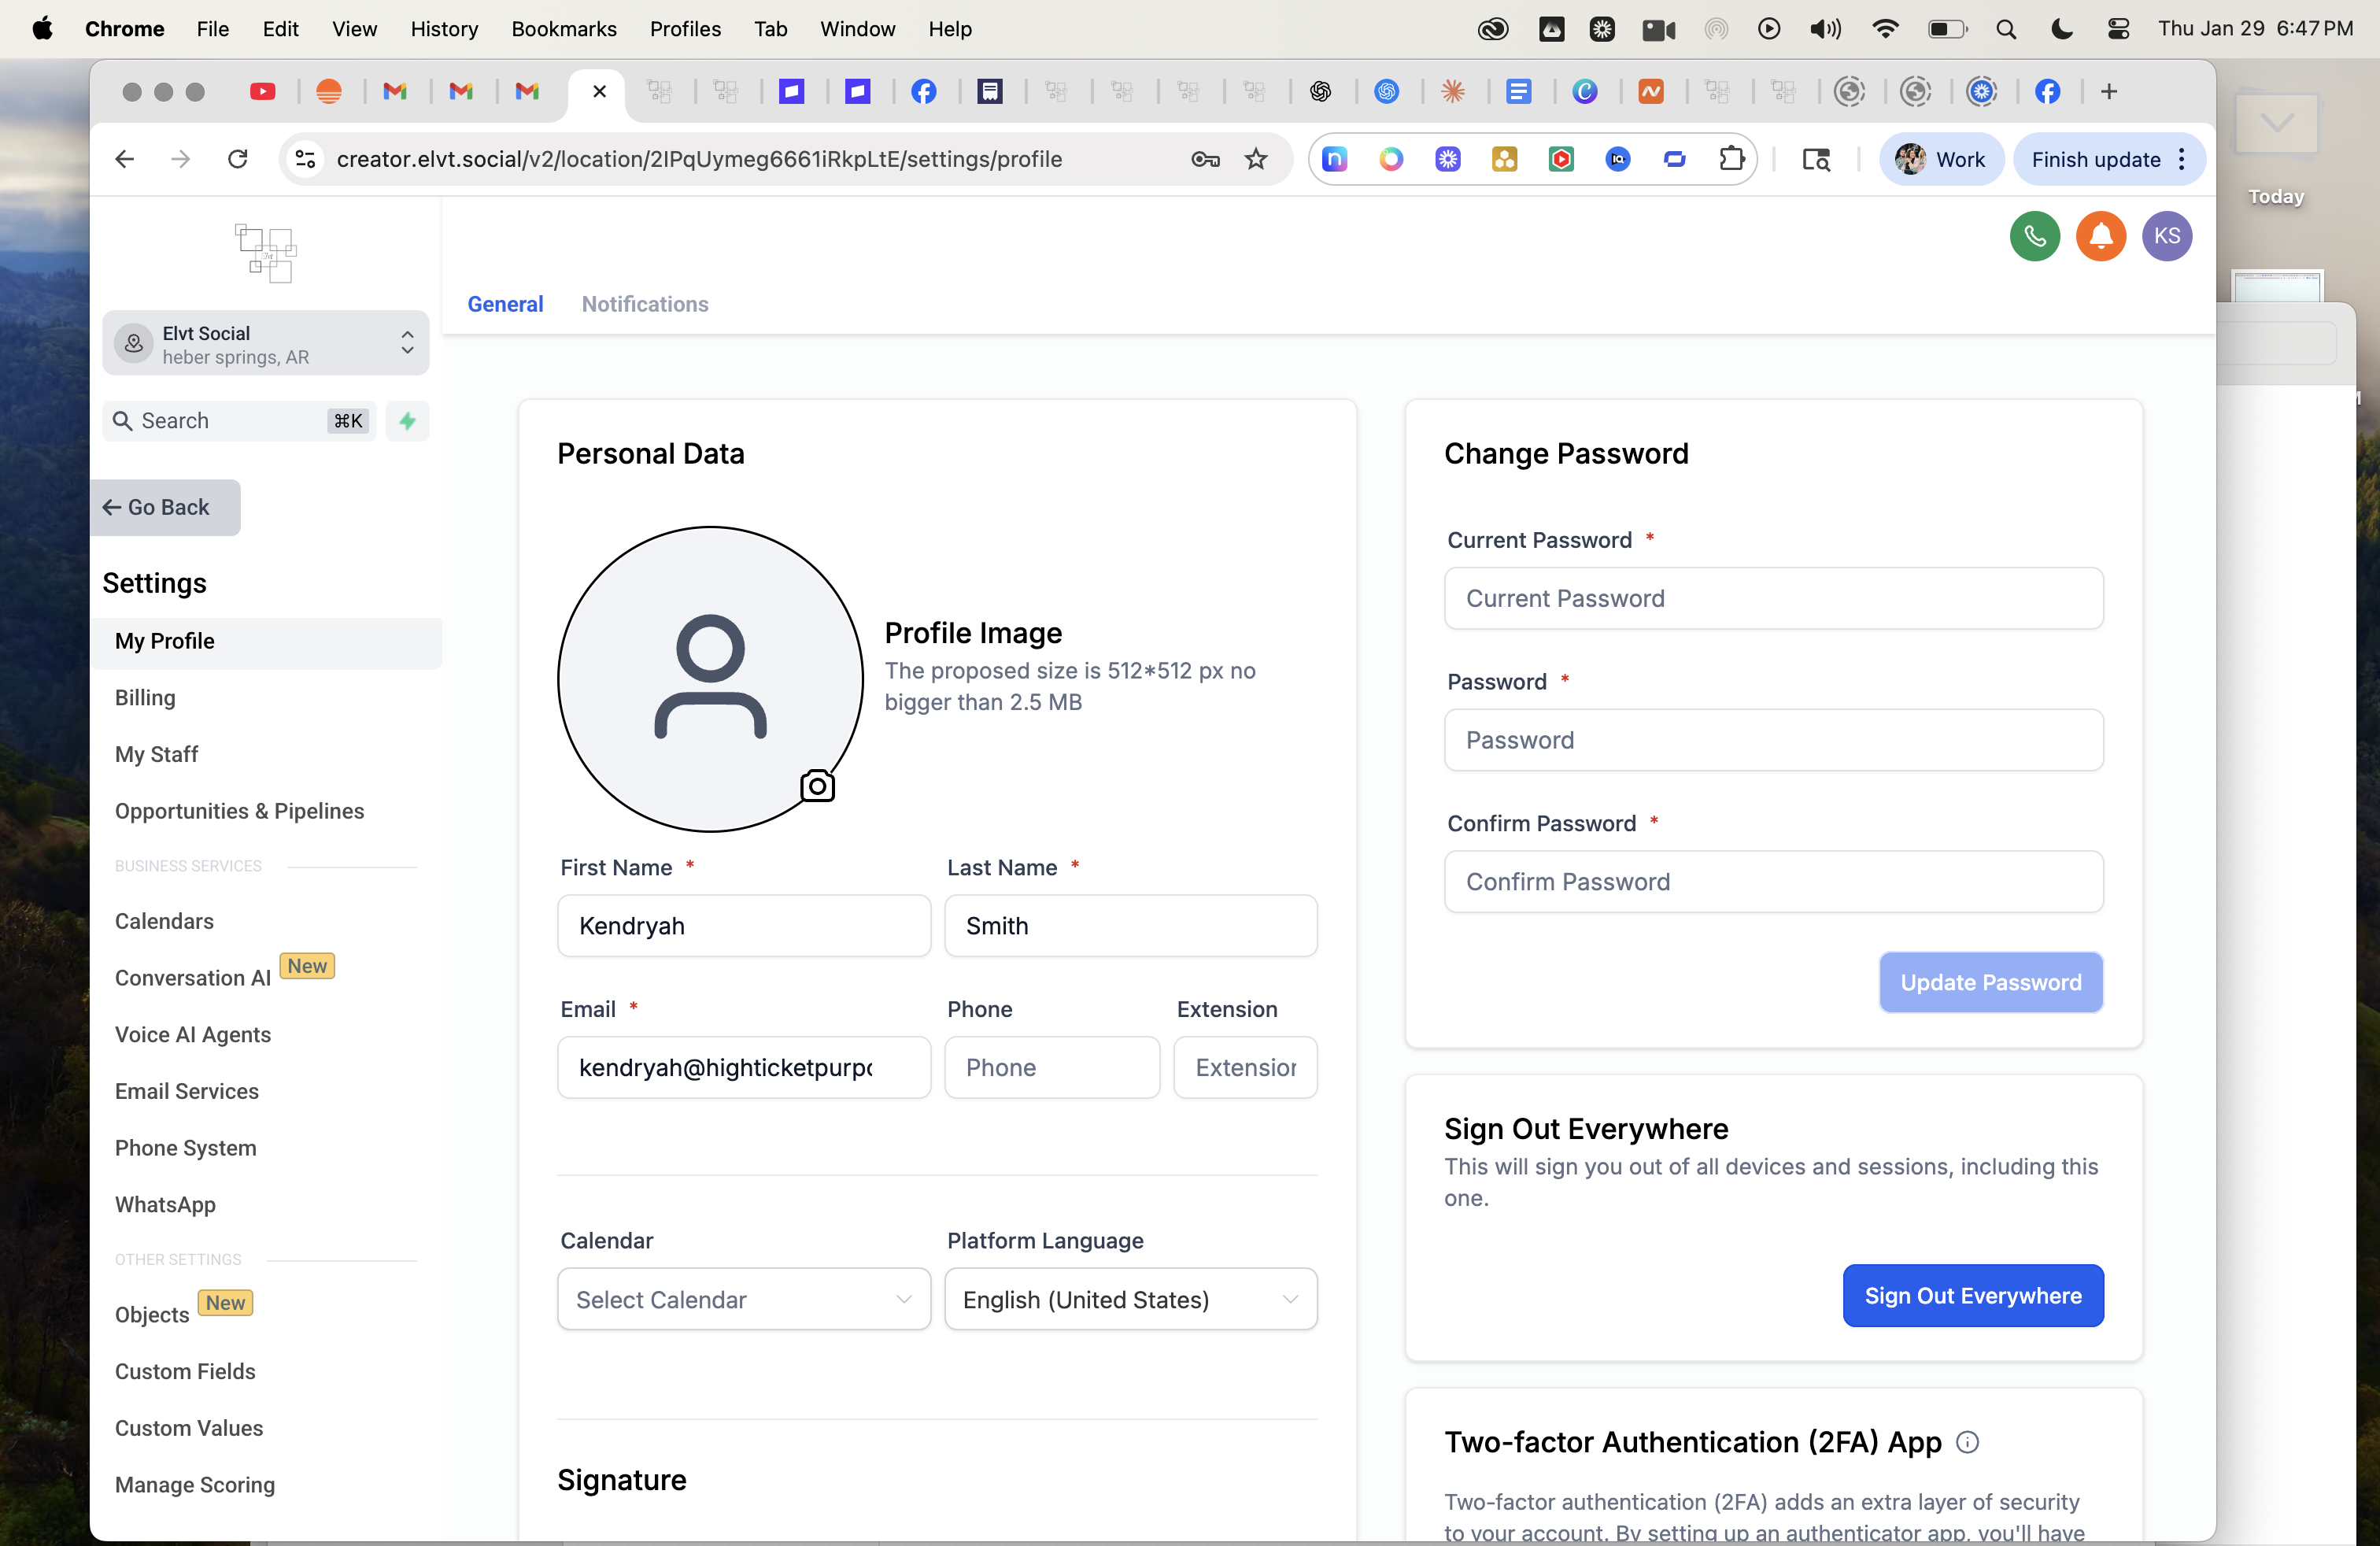The height and width of the screenshot is (1546, 2380).
Task: Click the First Name field
Action: click(x=744, y=926)
